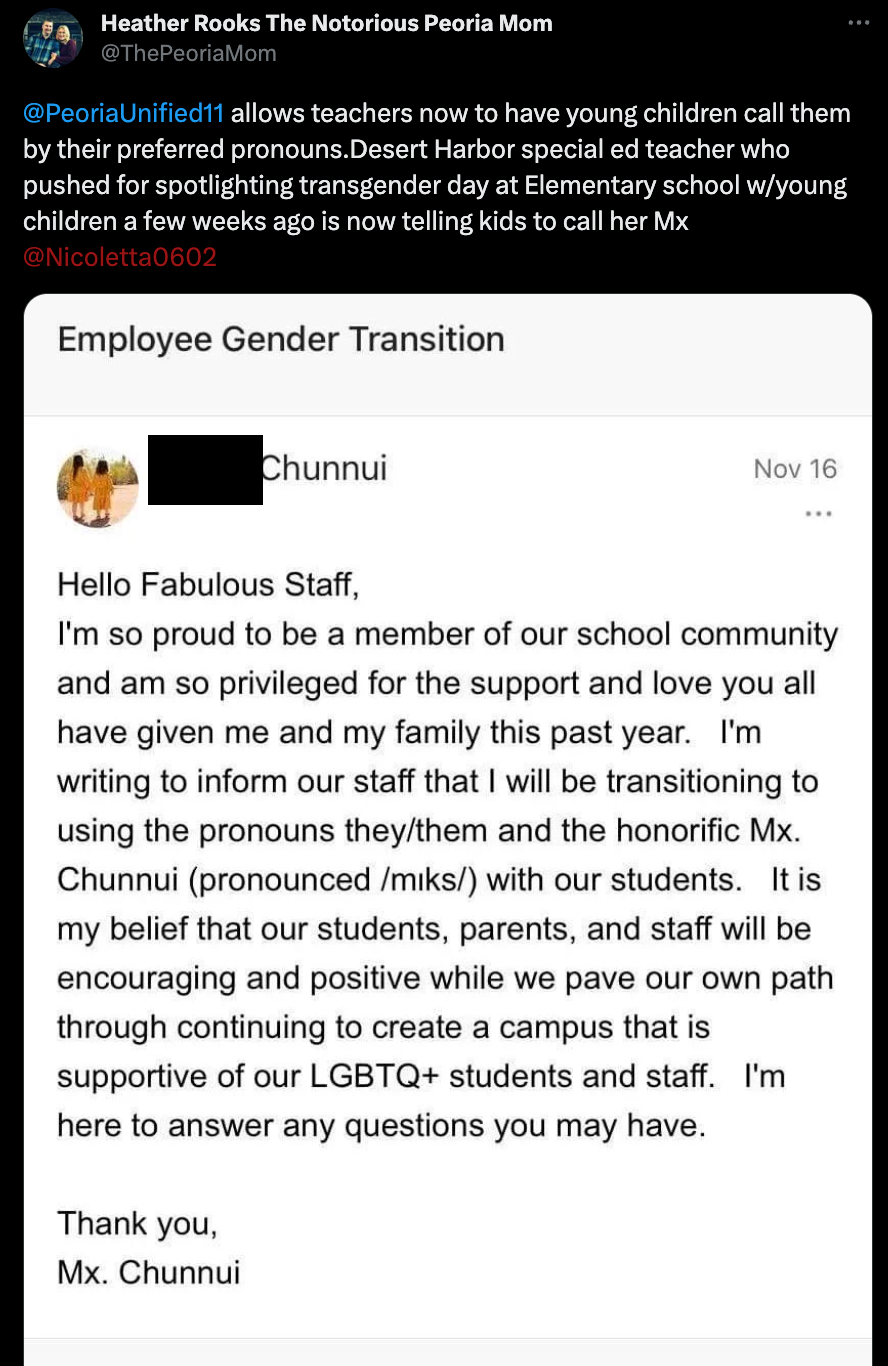Screen dimensions: 888x1366
Task: Open Heather Rooks' profile avatar
Action: pyautogui.click(x=52, y=38)
